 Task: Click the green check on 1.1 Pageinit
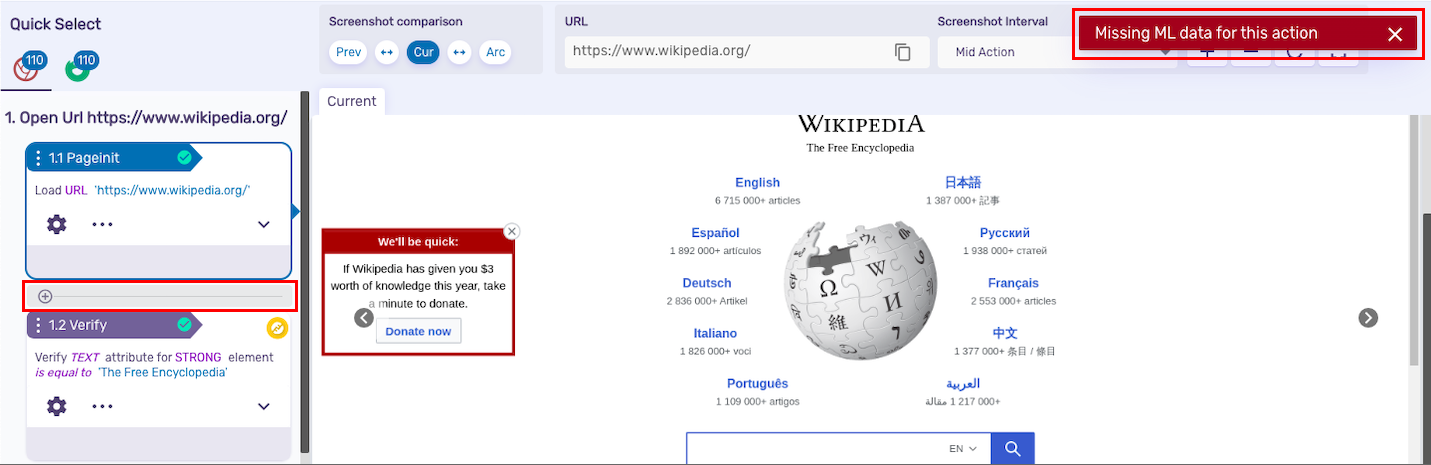tap(184, 157)
